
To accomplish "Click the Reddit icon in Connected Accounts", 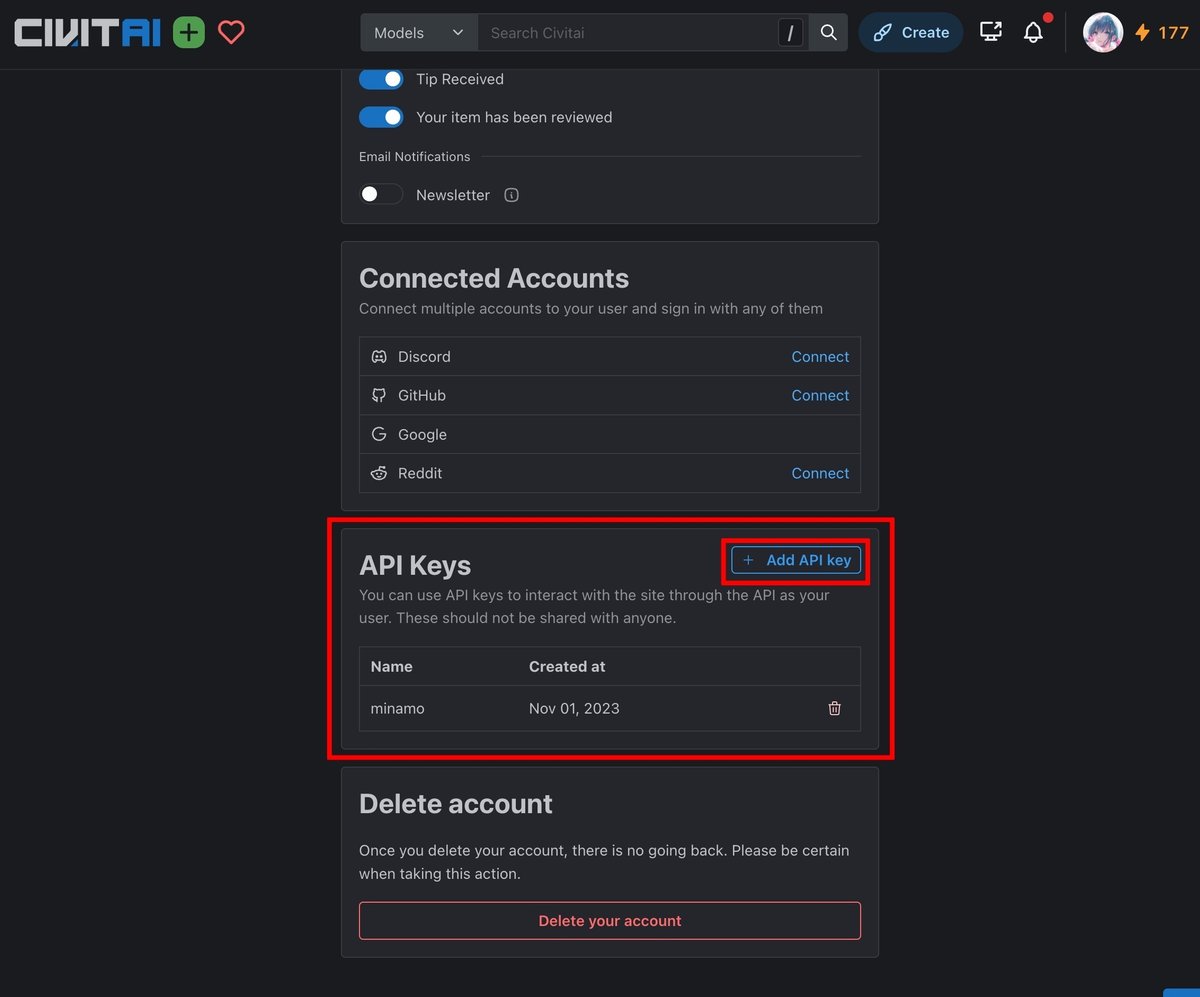I will point(379,473).
